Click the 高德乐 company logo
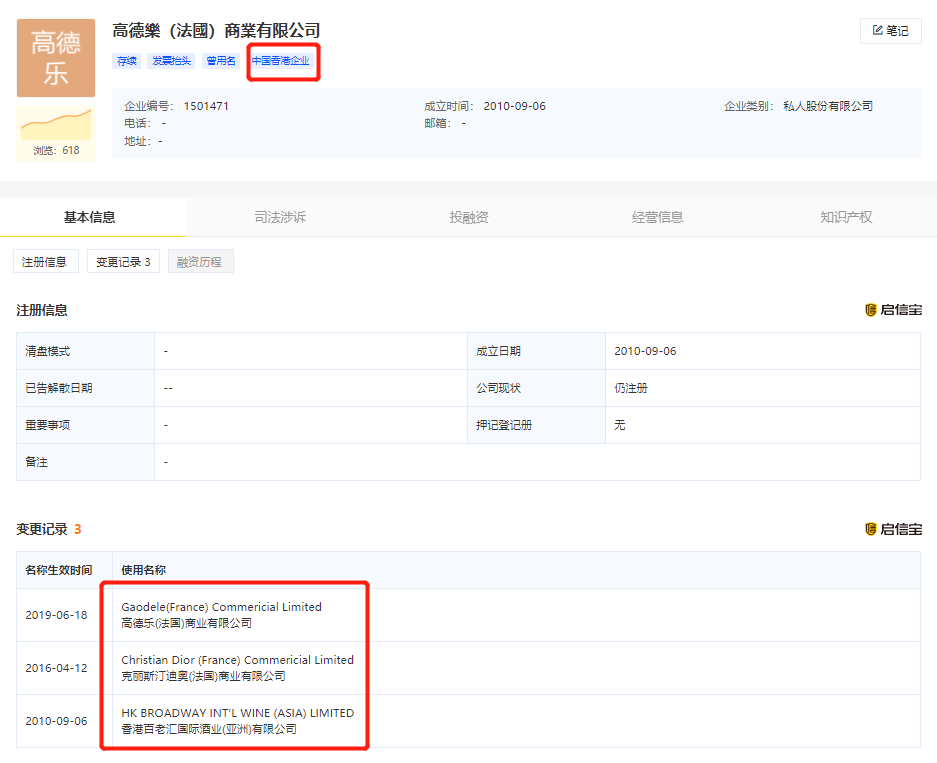 56,58
